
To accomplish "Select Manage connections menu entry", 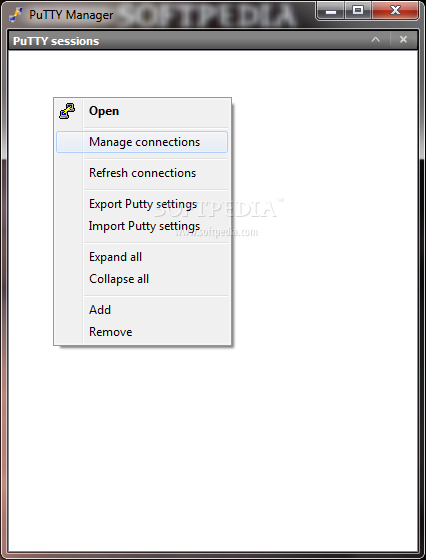I will (142, 142).
